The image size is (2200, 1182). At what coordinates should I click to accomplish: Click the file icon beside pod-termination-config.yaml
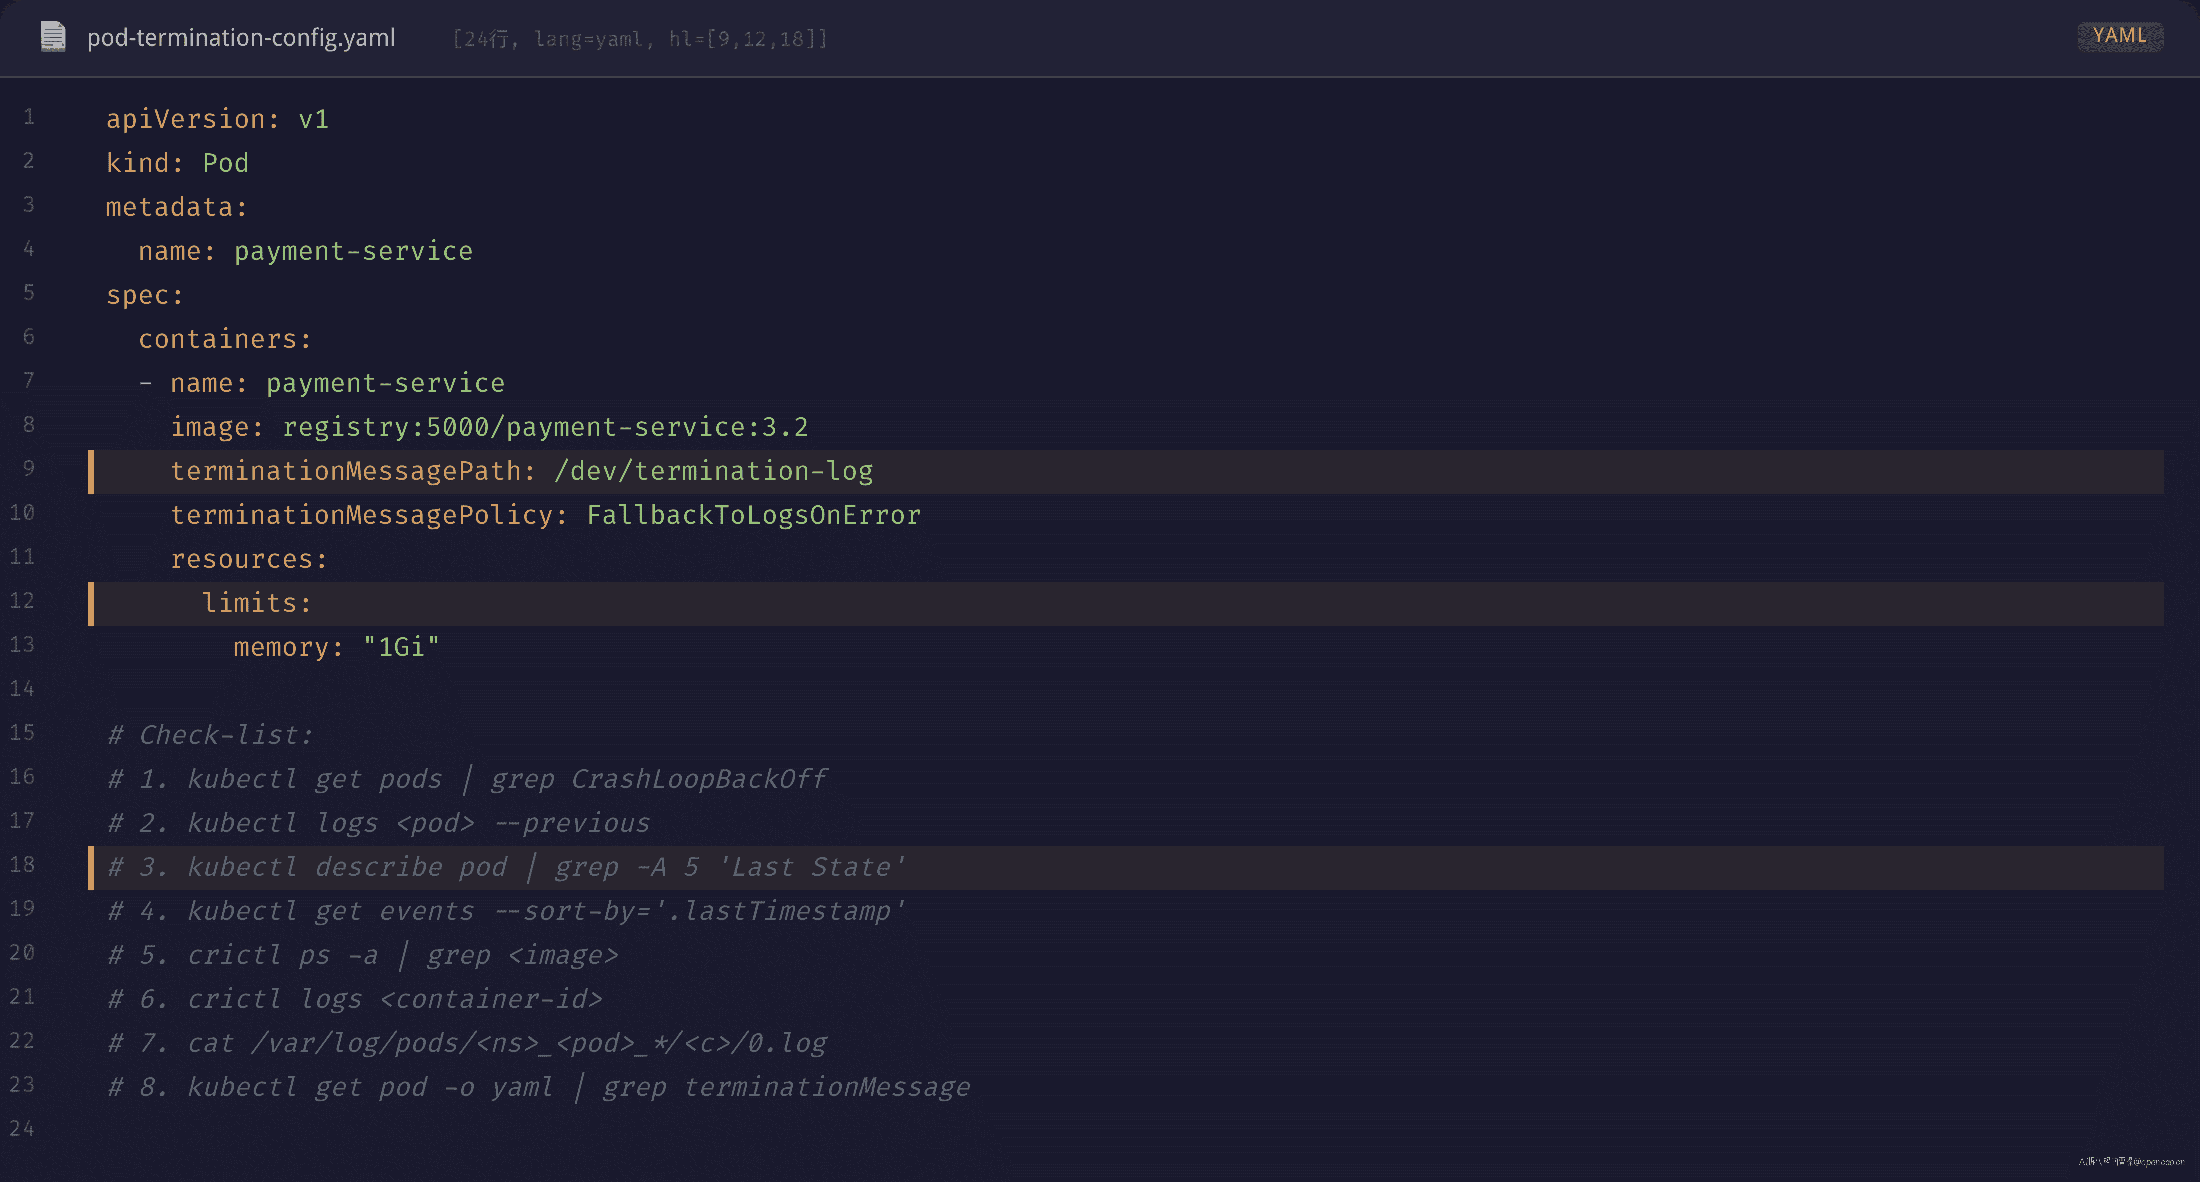point(53,37)
